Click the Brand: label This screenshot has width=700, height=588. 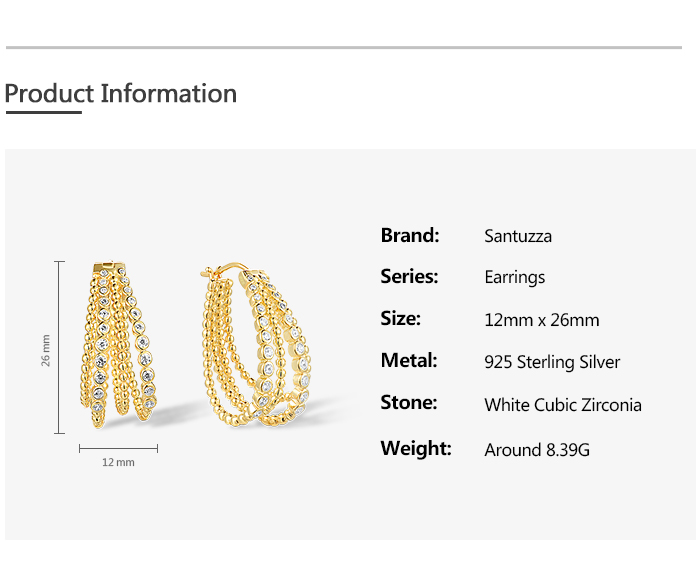410,236
